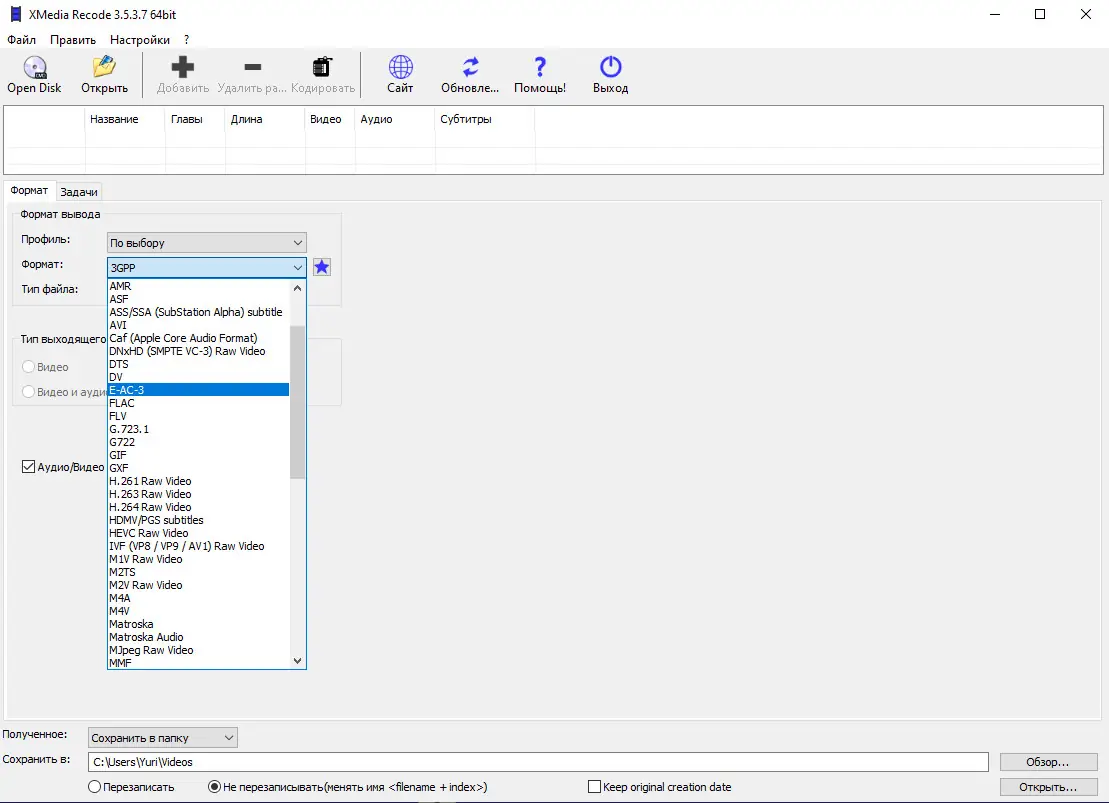Click the Открыть folder icon in toolbar
Screen dimensions: 1109x803
click(104, 68)
